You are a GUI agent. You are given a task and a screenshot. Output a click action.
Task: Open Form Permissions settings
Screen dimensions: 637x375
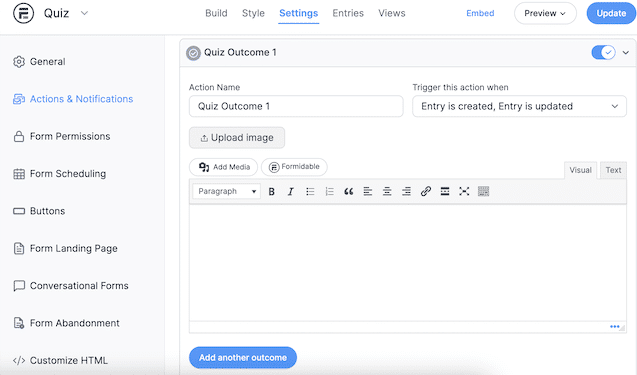tap(70, 136)
